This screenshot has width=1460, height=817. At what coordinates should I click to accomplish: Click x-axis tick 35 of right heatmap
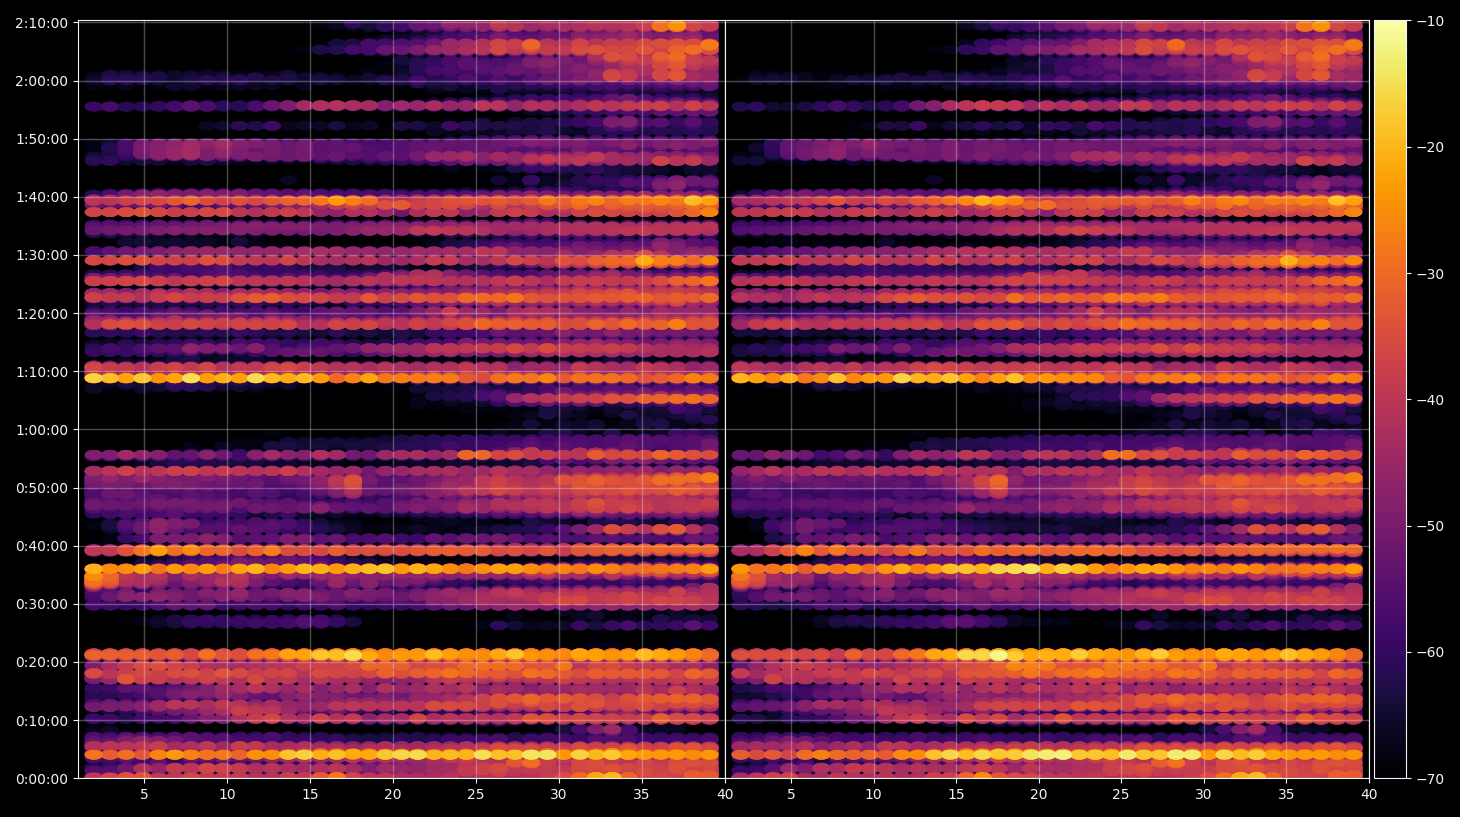point(1286,794)
